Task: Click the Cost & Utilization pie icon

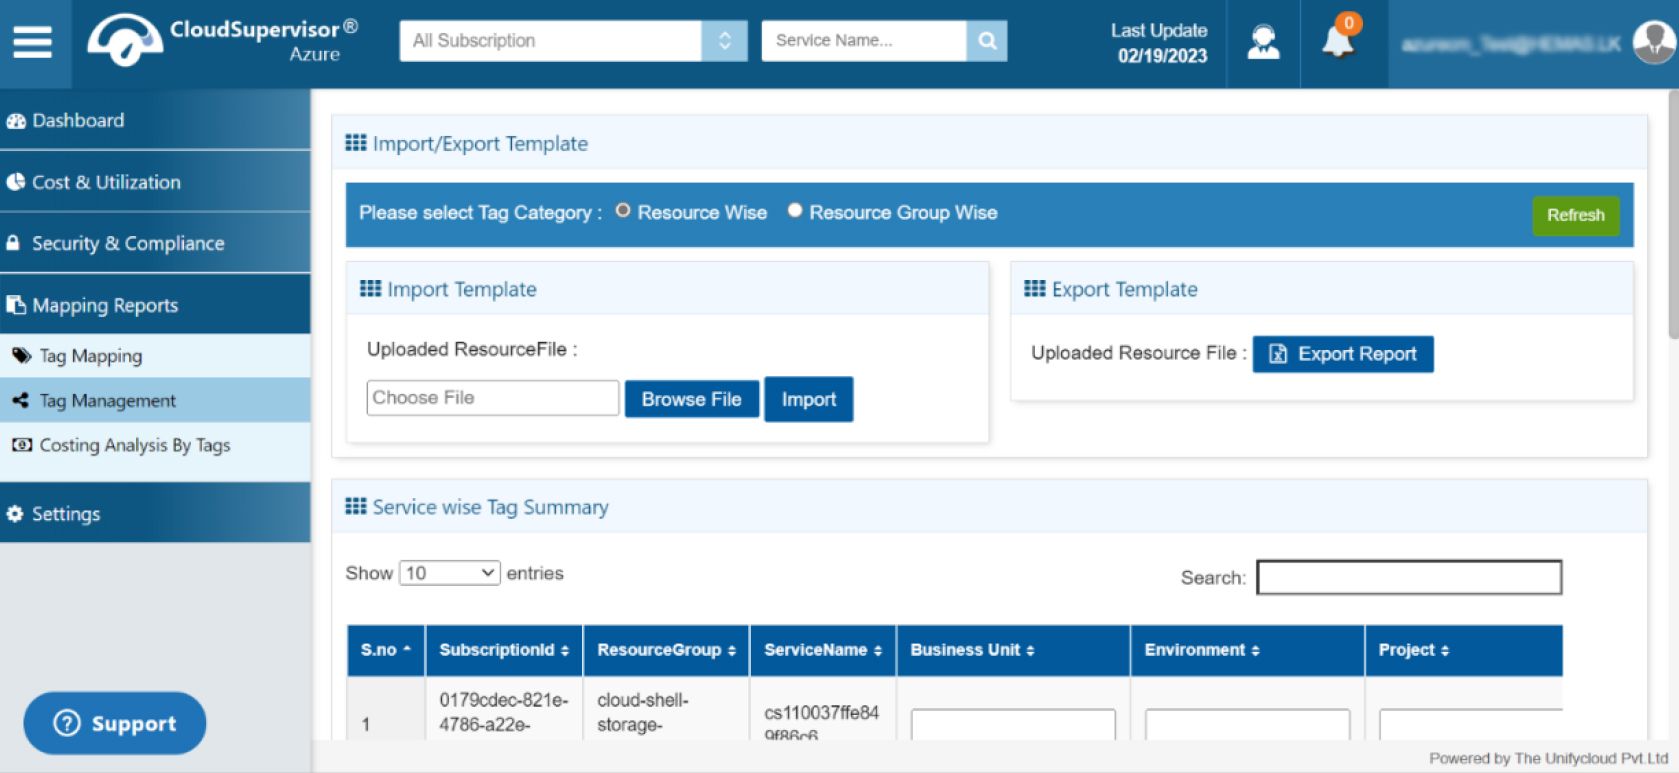Action: (16, 182)
